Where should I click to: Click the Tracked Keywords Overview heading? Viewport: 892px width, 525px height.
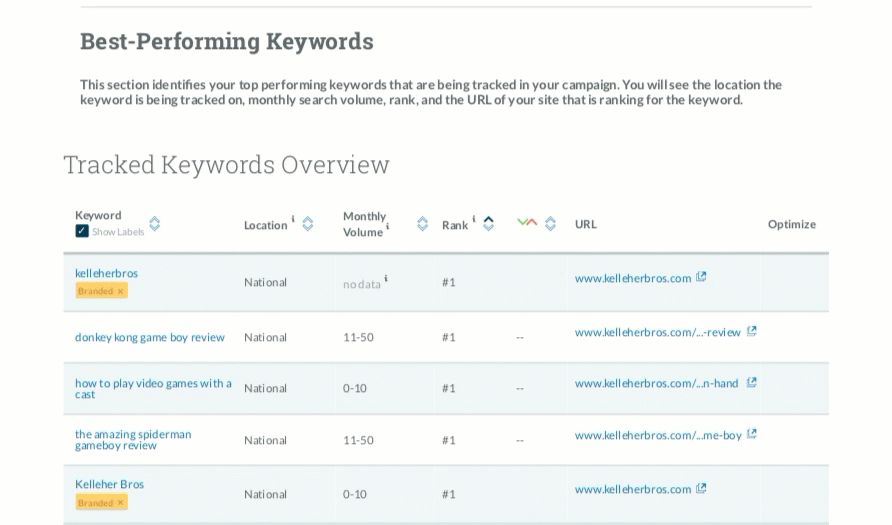click(226, 165)
